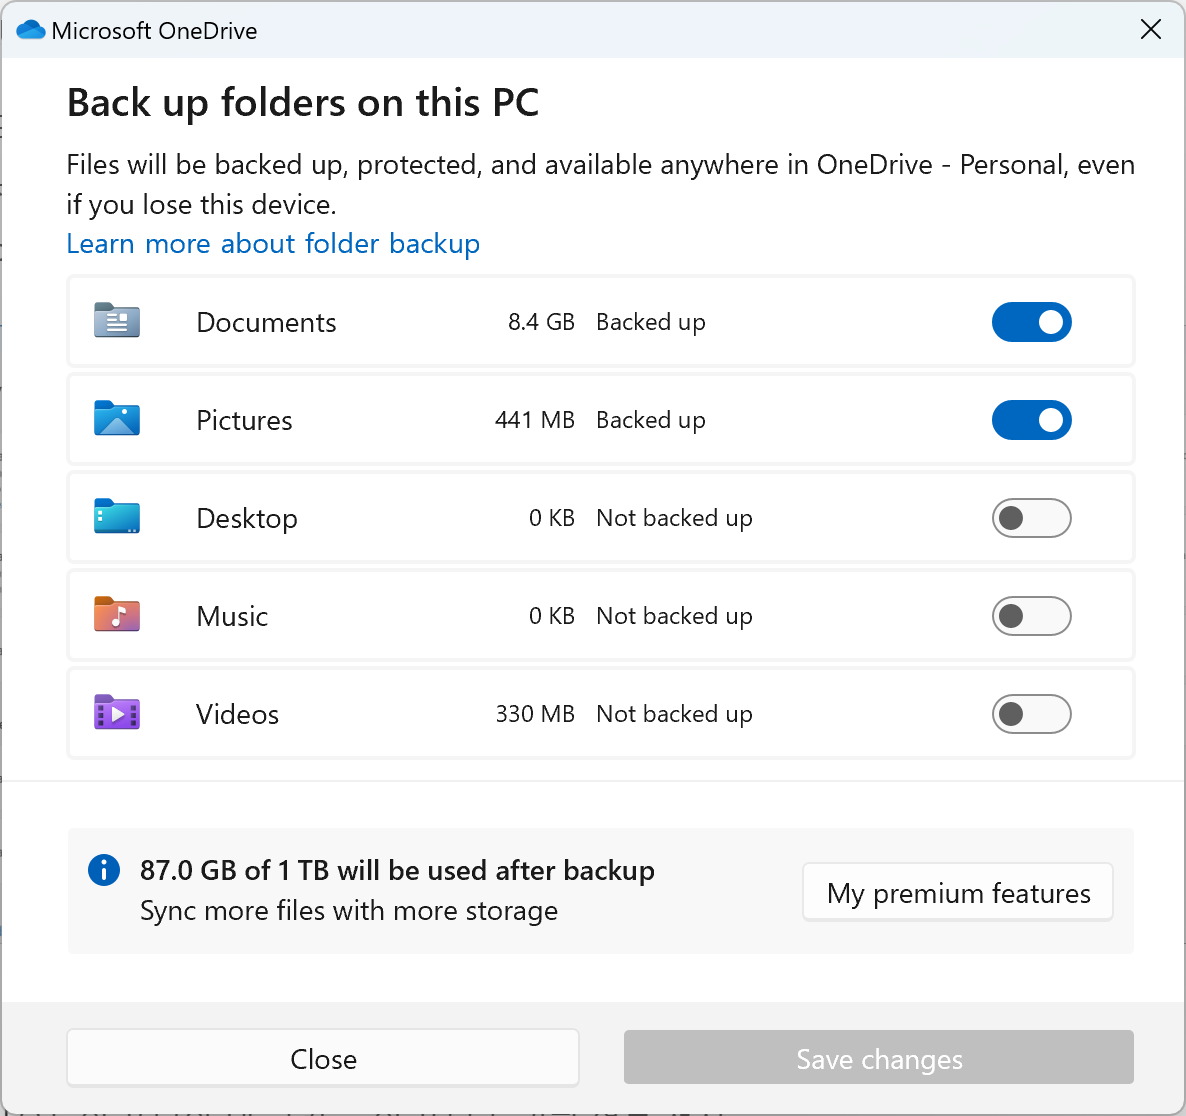
Task: Turn off Pictures backup toggle
Action: (1032, 420)
